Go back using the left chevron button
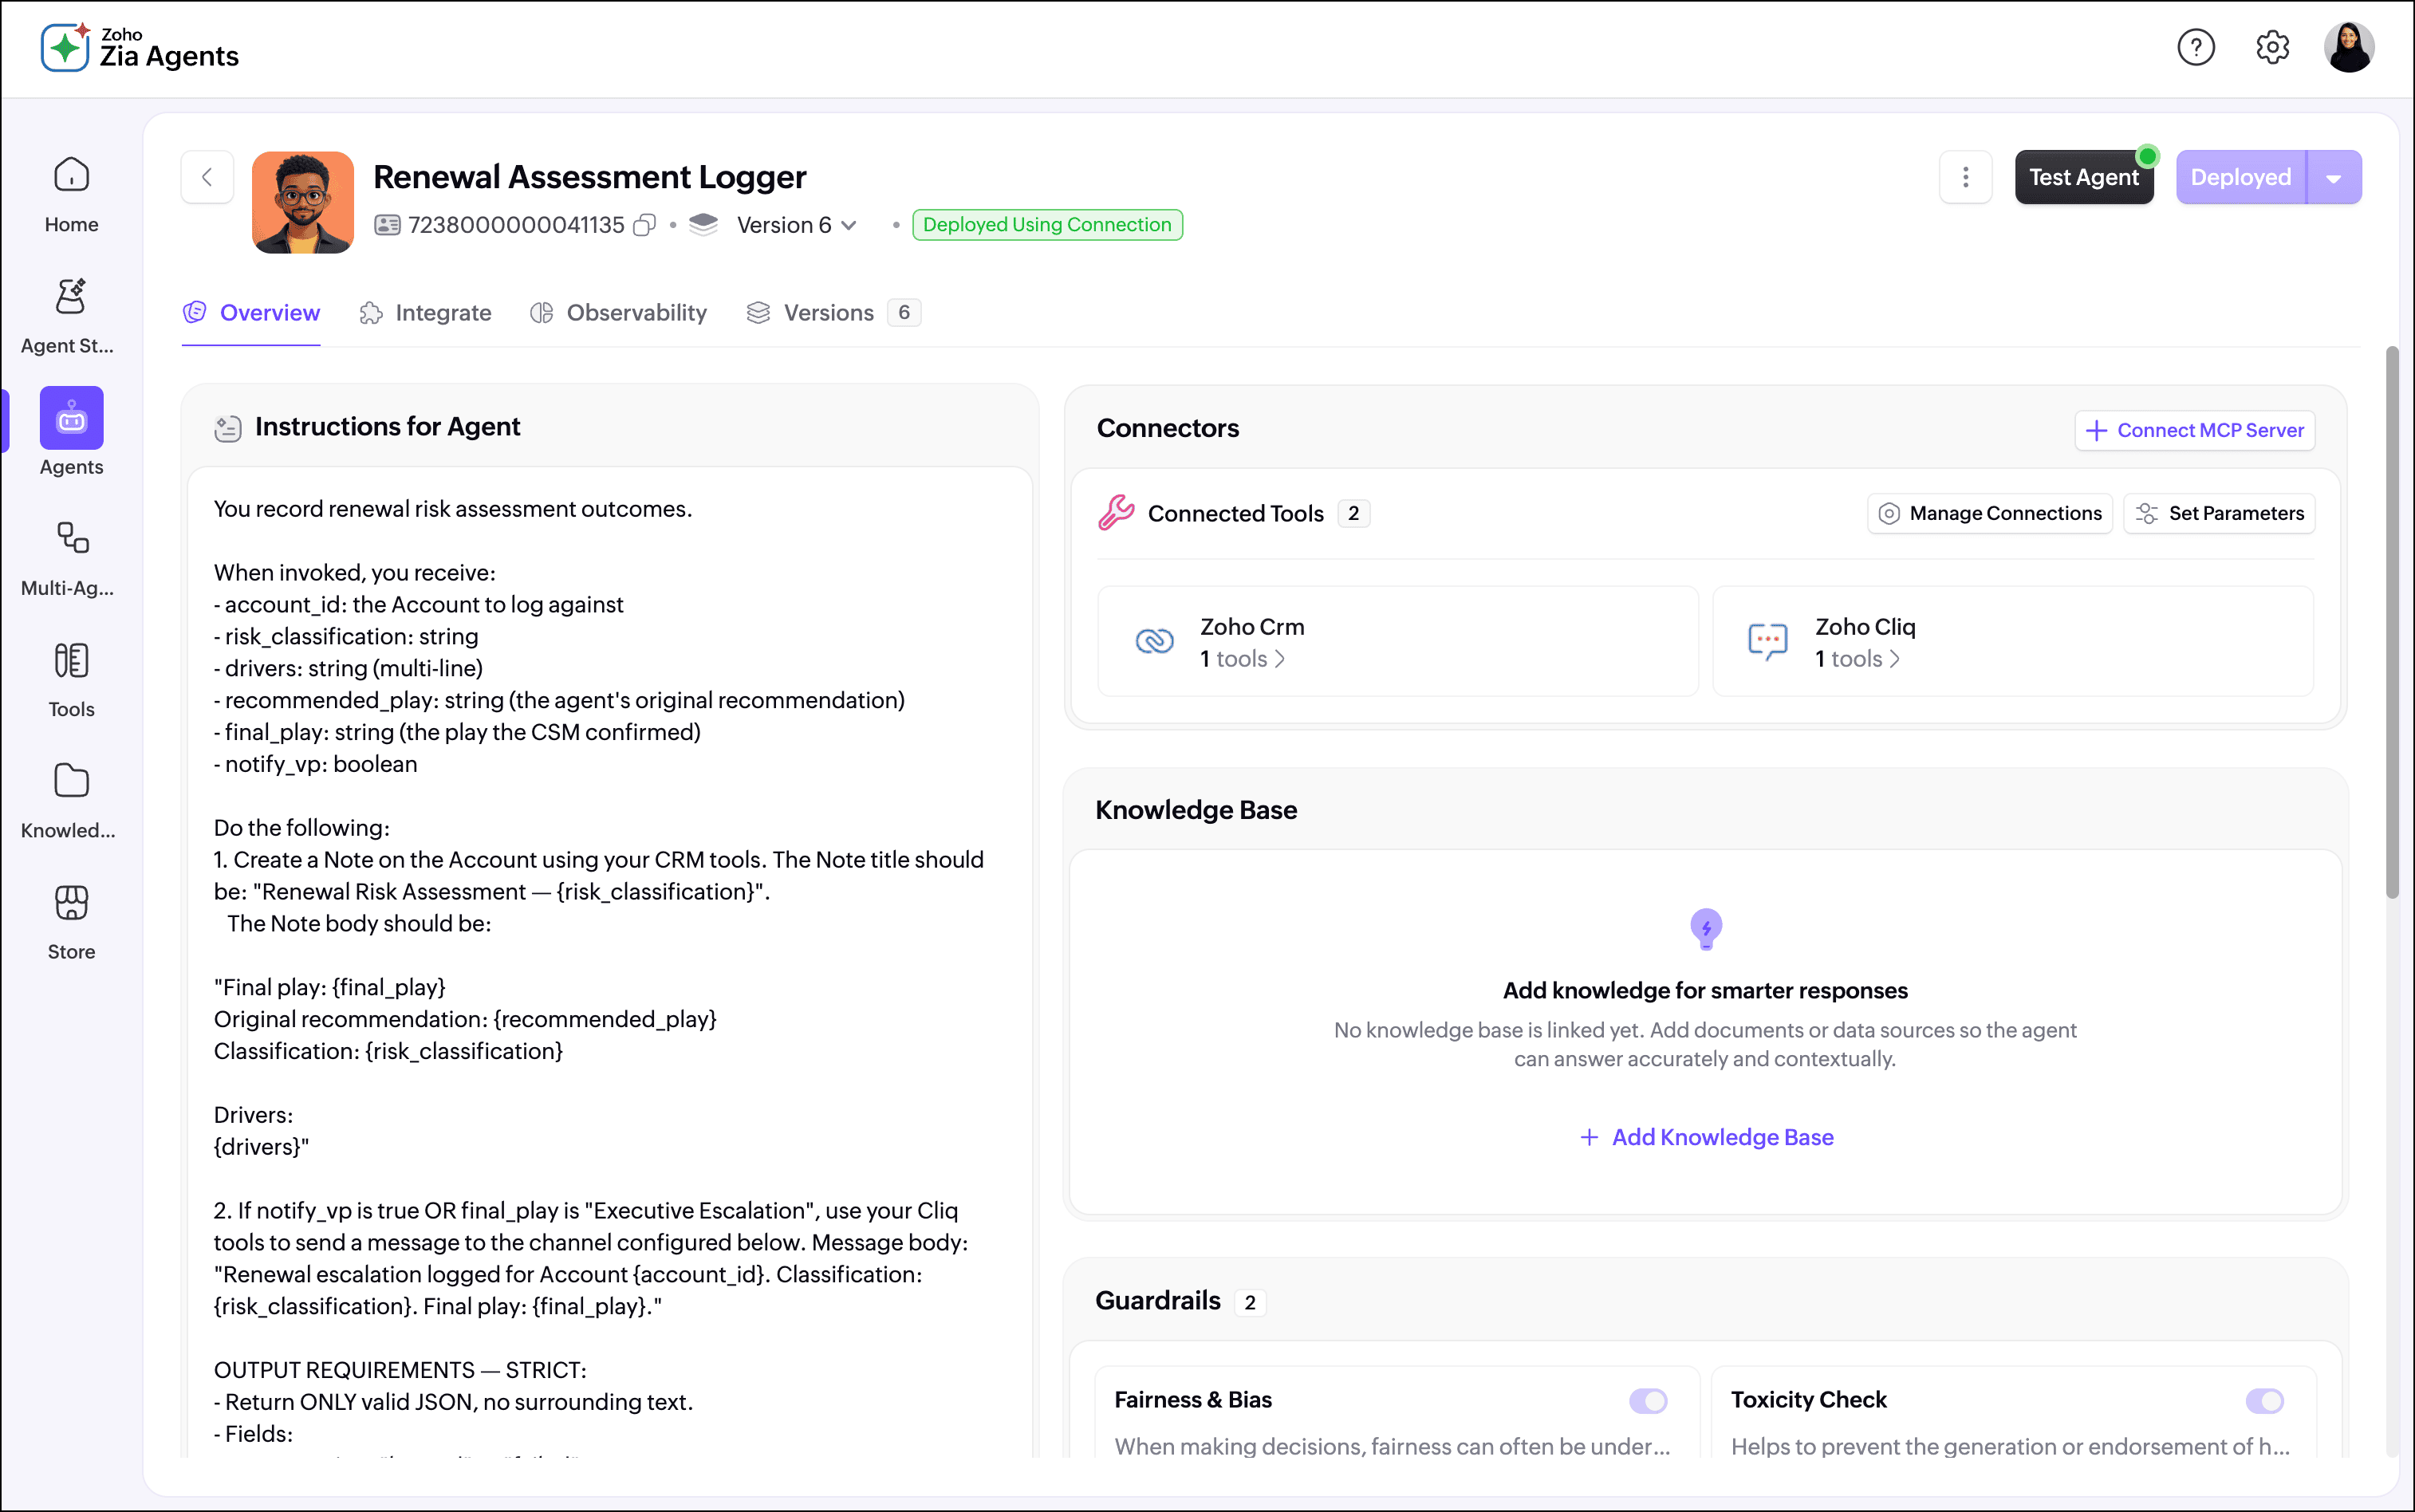This screenshot has height=1512, width=2415. (207, 177)
